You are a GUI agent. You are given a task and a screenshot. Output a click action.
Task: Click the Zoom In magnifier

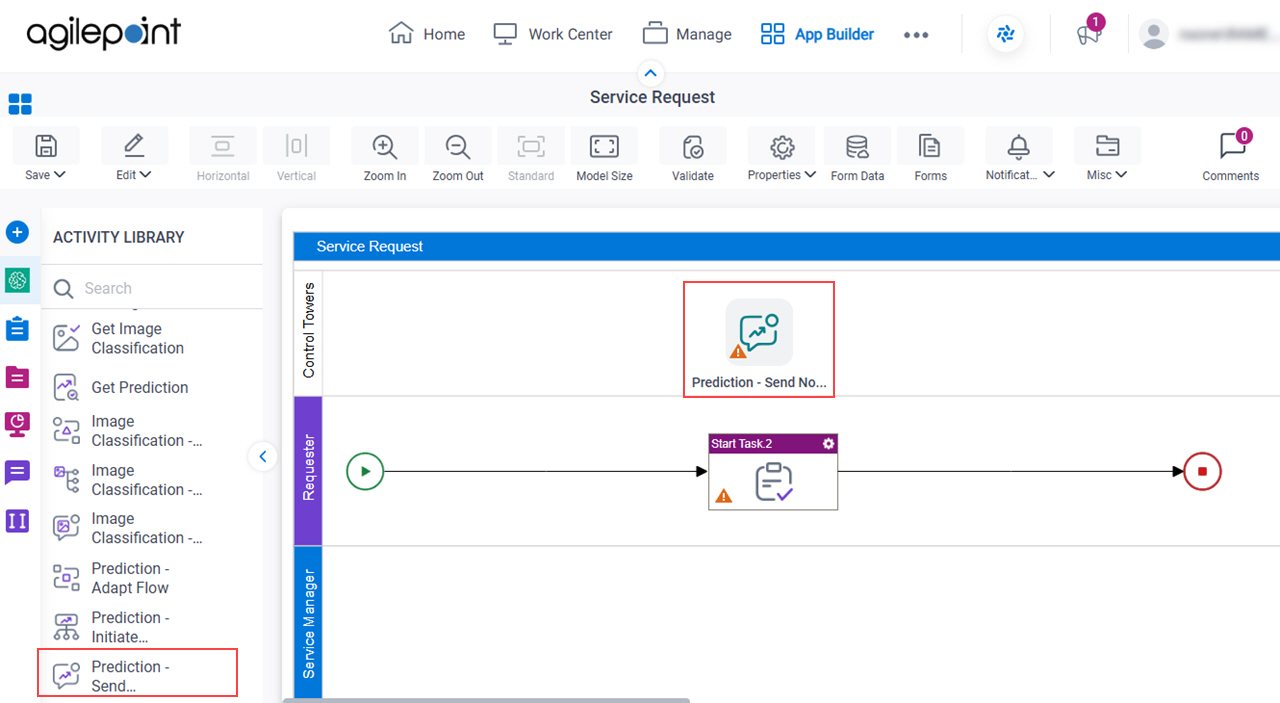pos(385,146)
